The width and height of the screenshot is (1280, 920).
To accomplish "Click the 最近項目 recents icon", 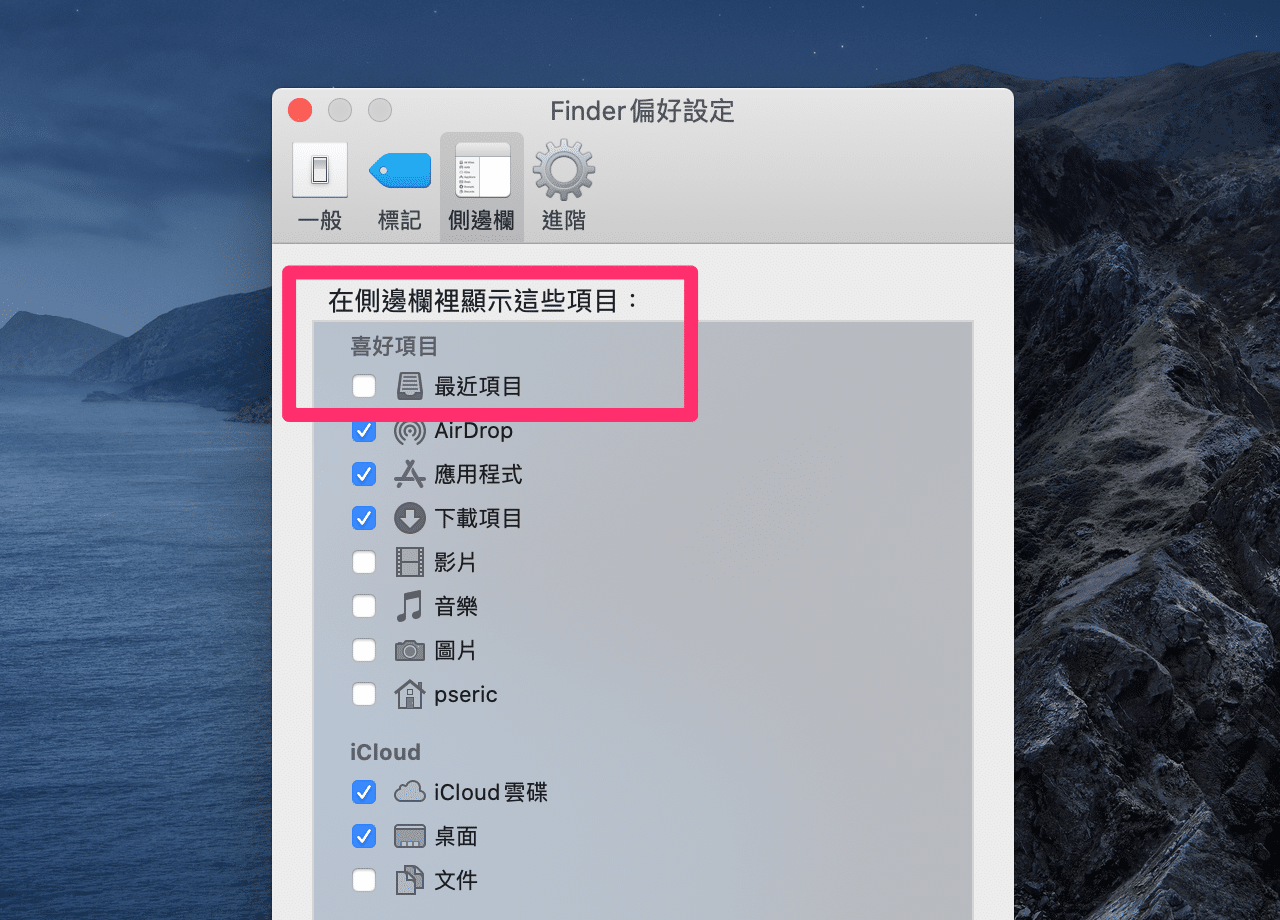I will (x=410, y=386).
